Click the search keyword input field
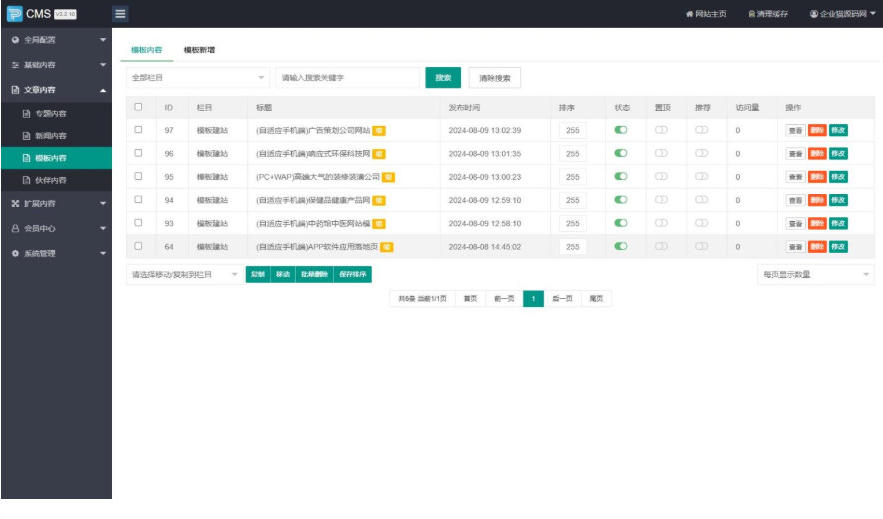This screenshot has height=519, width=883. pos(347,77)
